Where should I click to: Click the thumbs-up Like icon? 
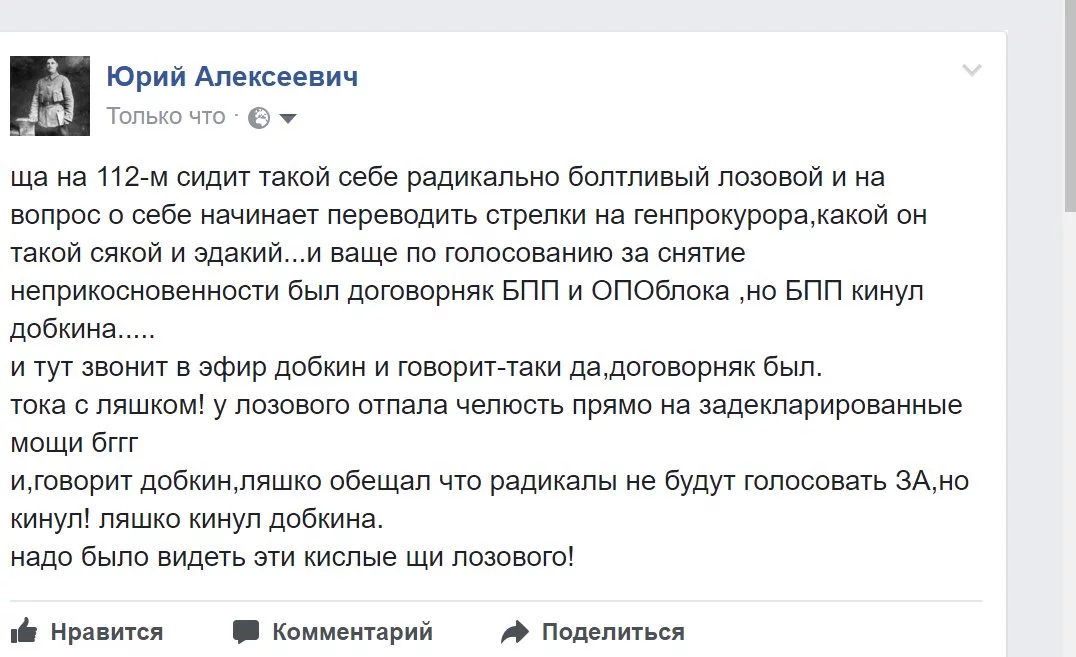(24, 630)
